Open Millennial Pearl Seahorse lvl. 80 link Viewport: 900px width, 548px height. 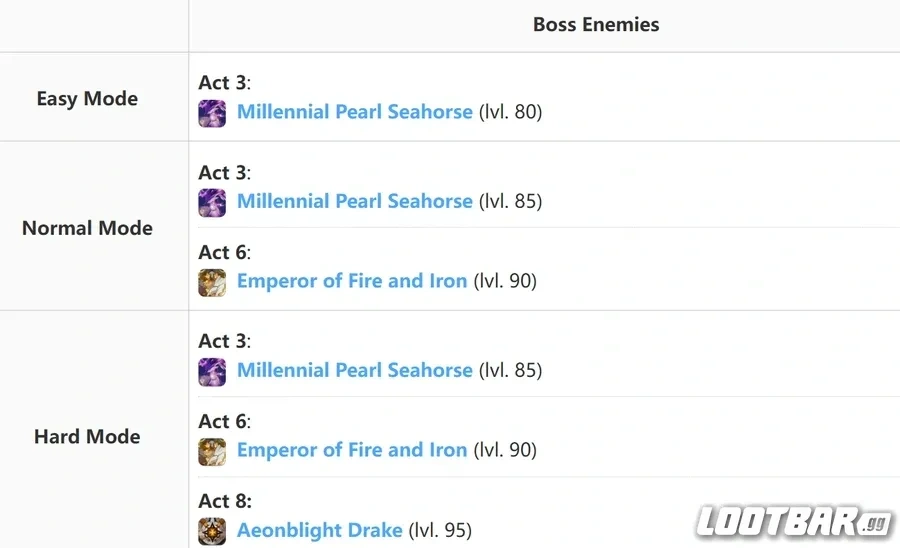point(355,112)
